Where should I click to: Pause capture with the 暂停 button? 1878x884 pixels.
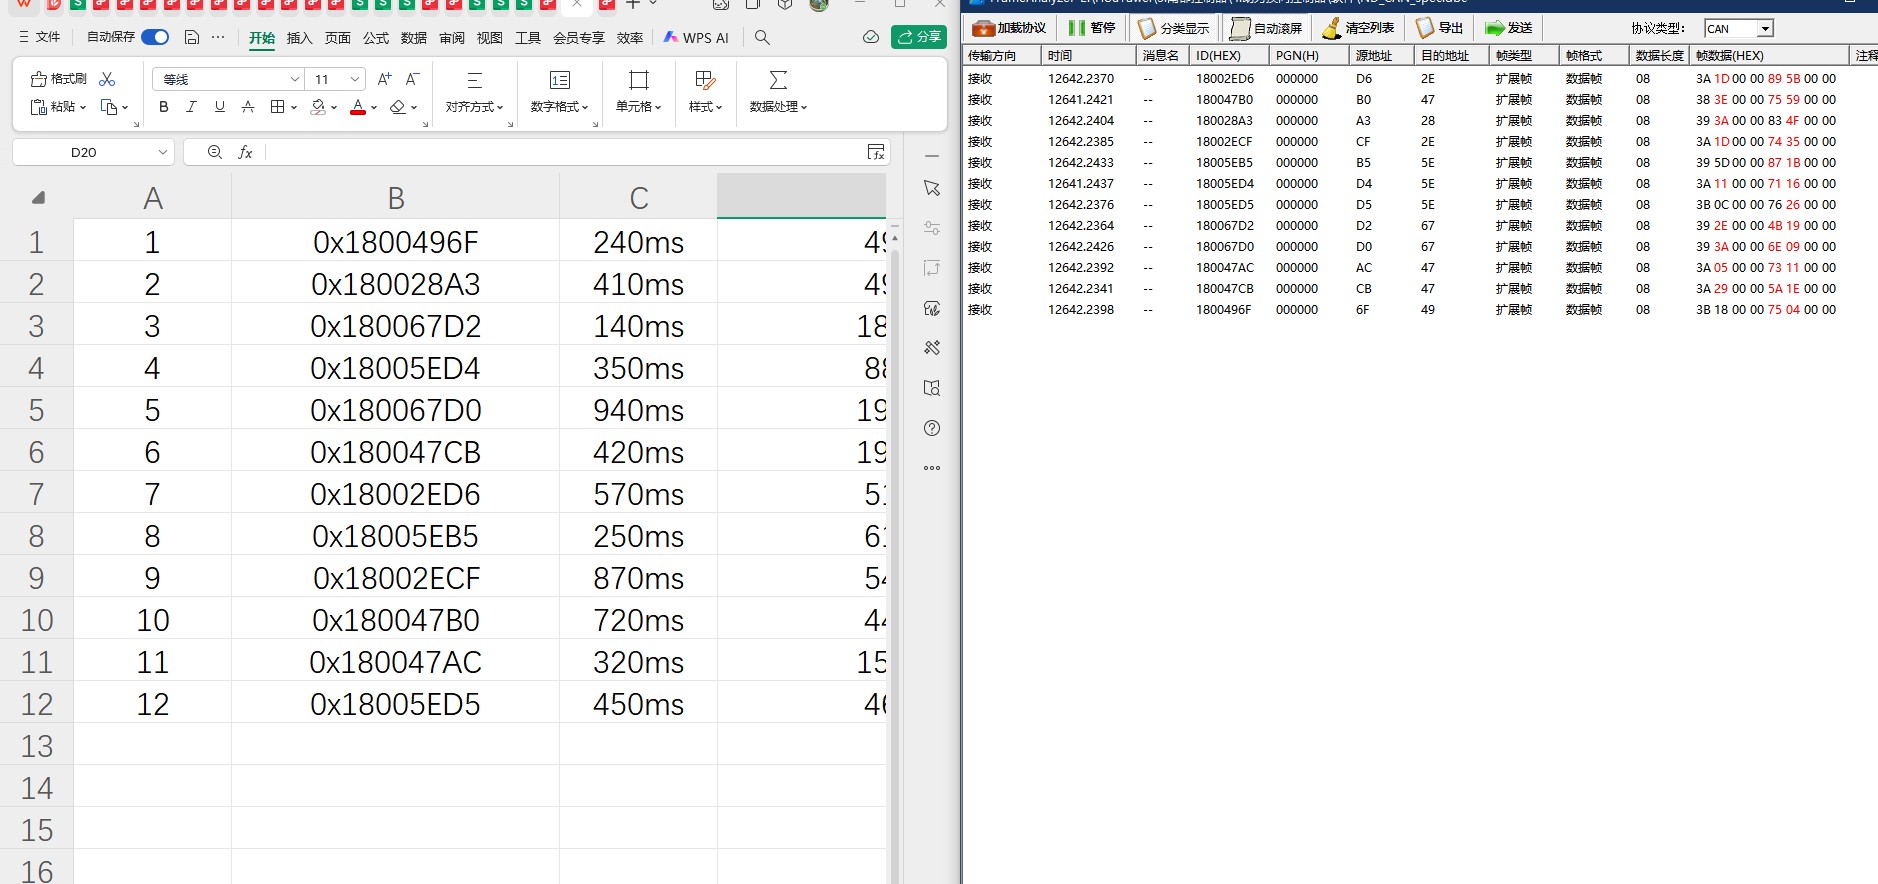point(1091,28)
